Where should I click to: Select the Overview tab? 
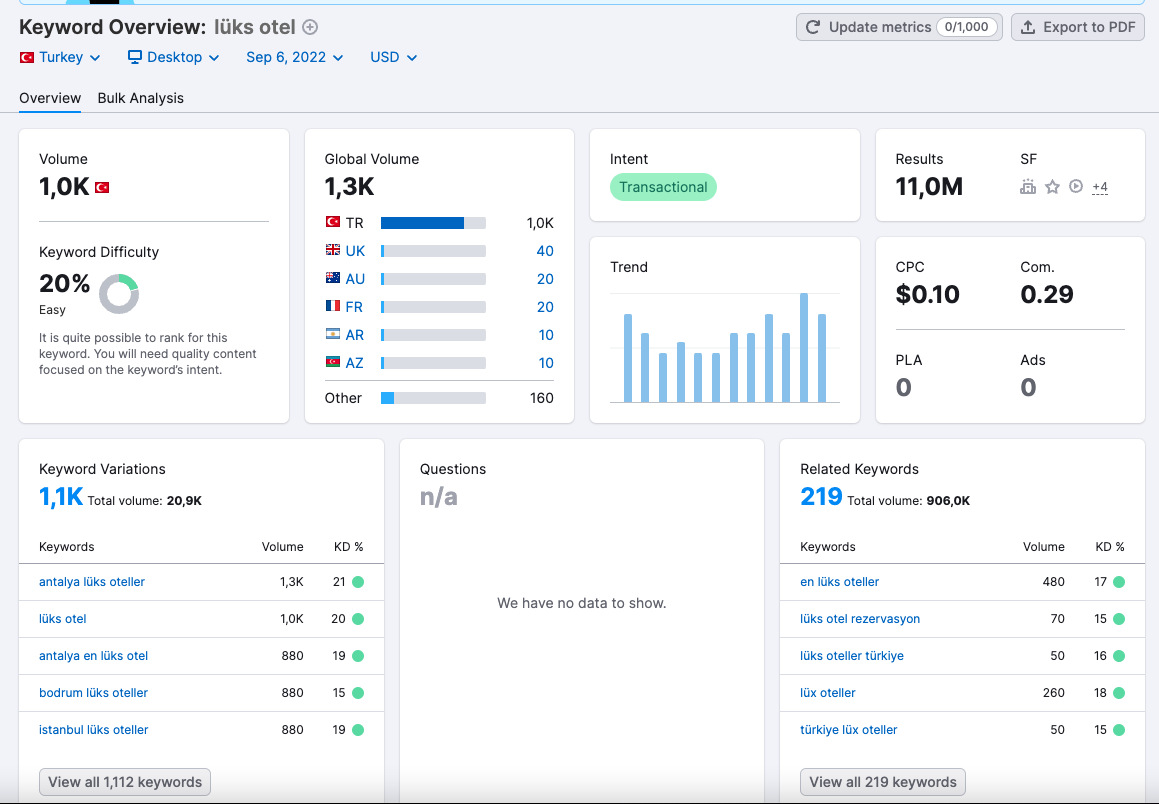[50, 98]
